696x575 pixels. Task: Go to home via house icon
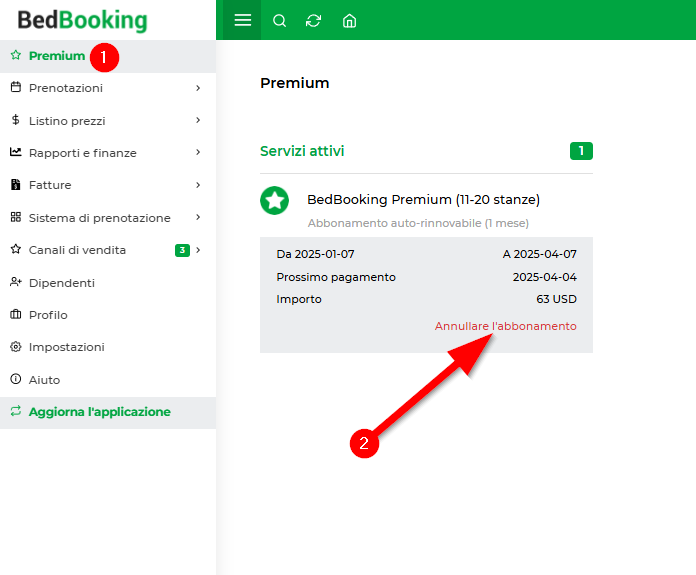[x=349, y=20]
